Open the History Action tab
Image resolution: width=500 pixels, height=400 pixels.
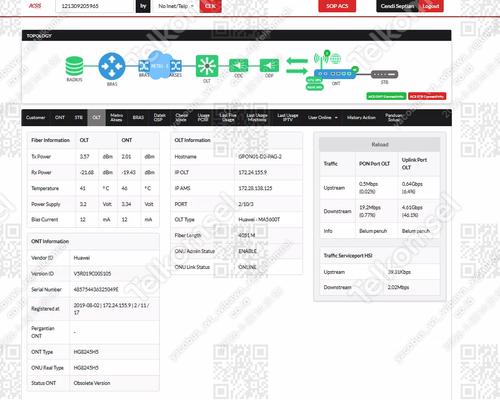pos(361,118)
